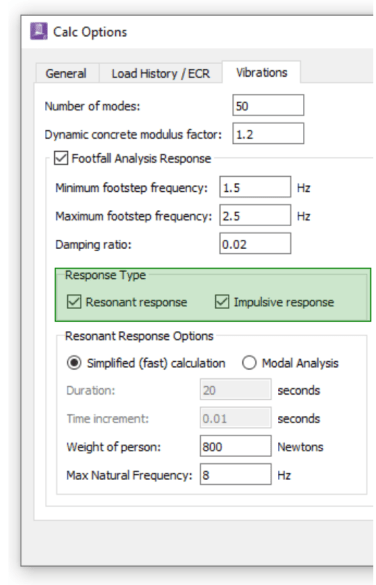Open the Load History / ECR tab
The height and width of the screenshot is (585, 376).
pos(161,73)
